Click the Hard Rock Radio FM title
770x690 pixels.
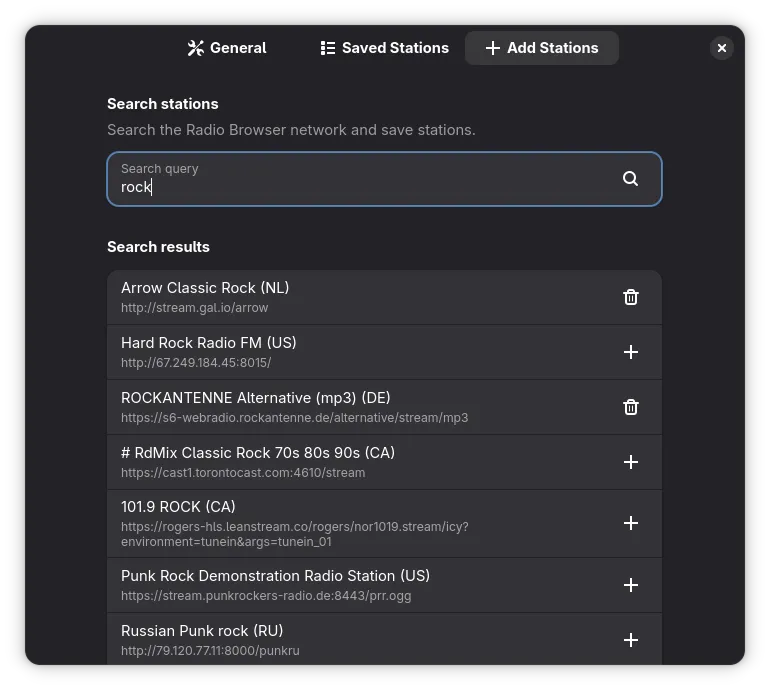click(208, 343)
